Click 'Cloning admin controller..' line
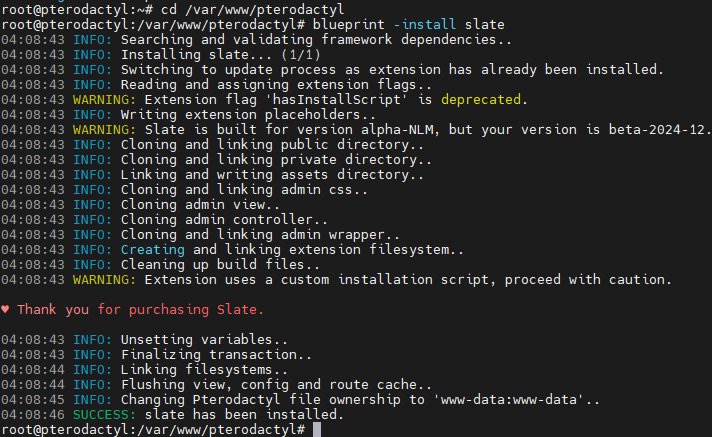 click(224, 219)
